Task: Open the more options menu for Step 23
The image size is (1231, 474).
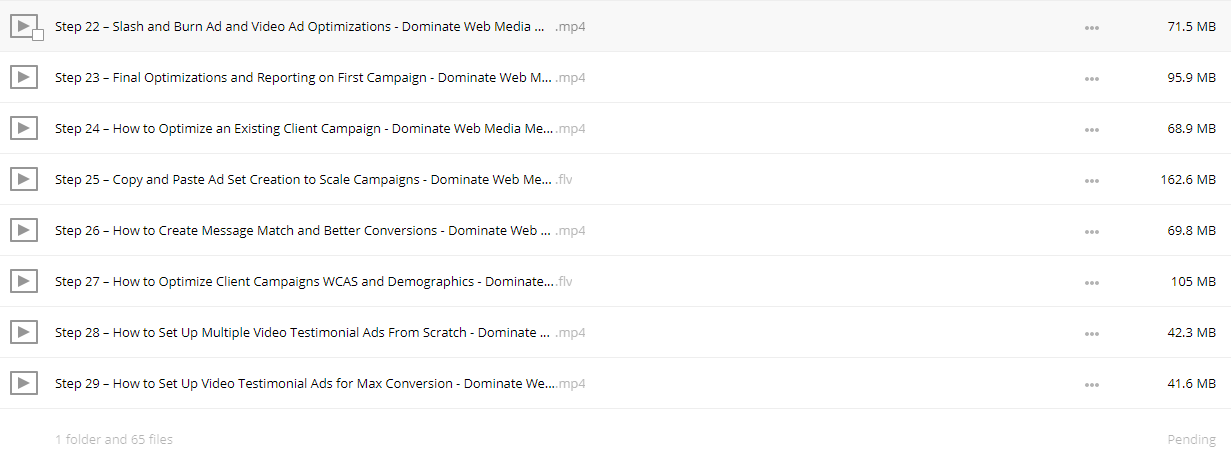Action: pos(1092,78)
